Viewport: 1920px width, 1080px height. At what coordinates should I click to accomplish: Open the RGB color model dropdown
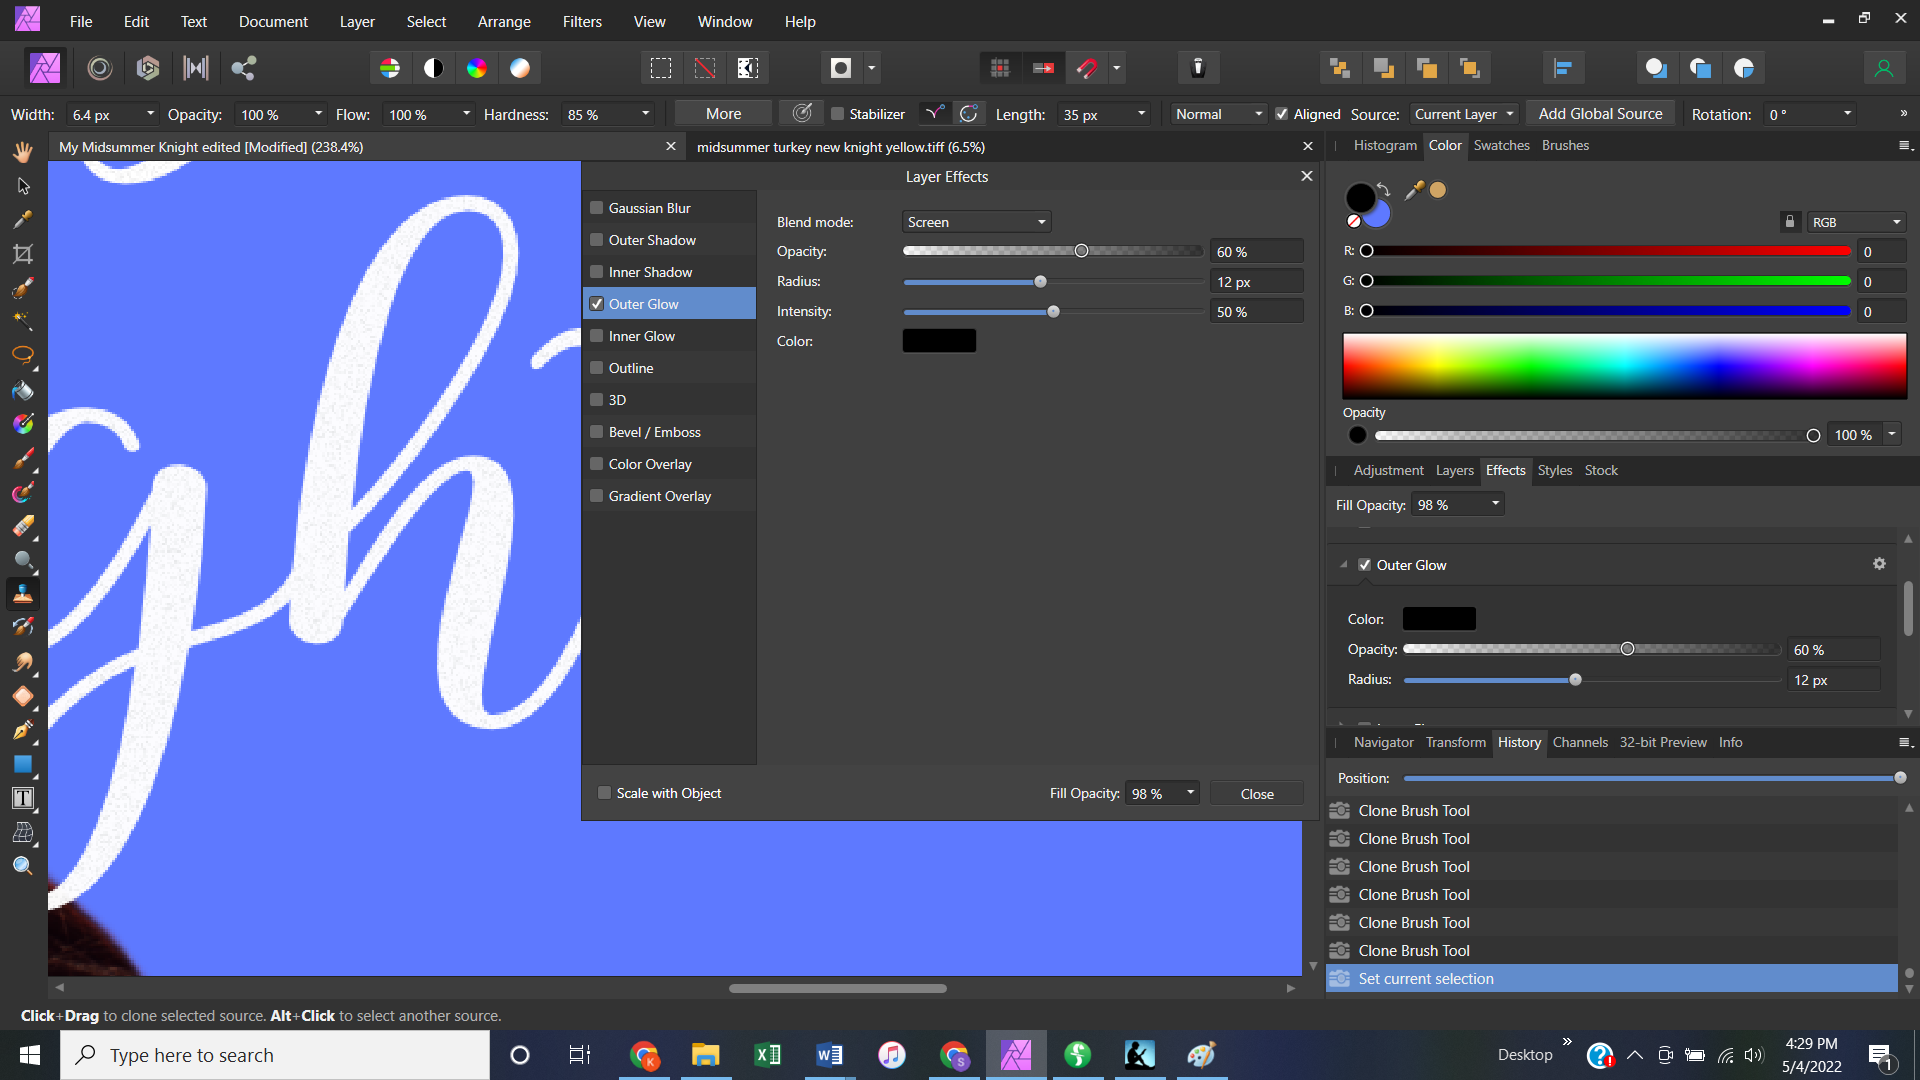(1856, 222)
